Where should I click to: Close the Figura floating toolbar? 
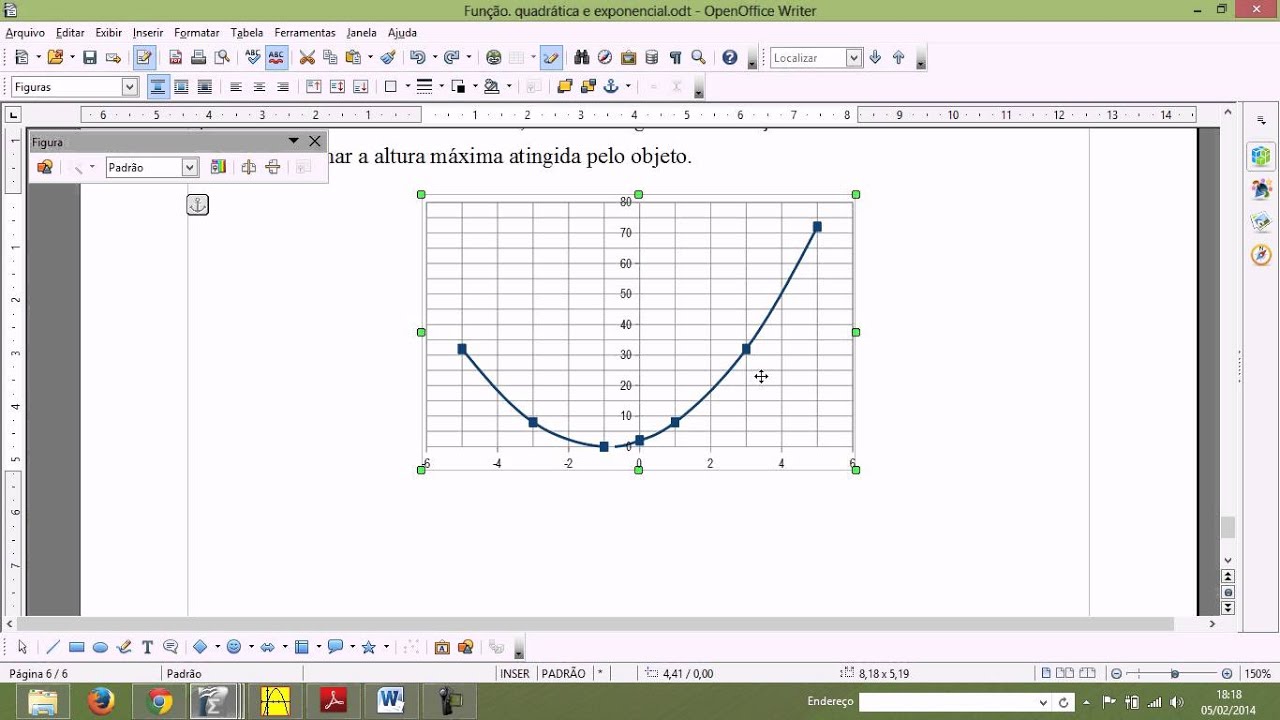[315, 142]
